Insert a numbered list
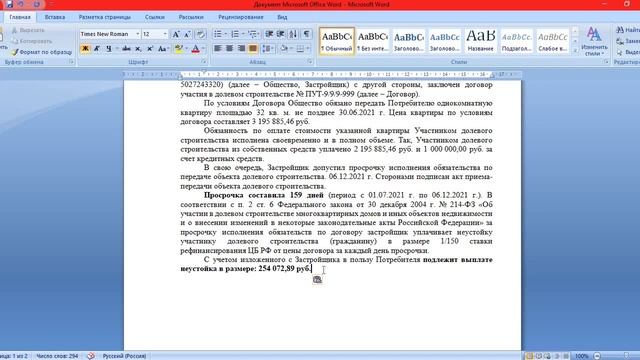 [x=235, y=34]
